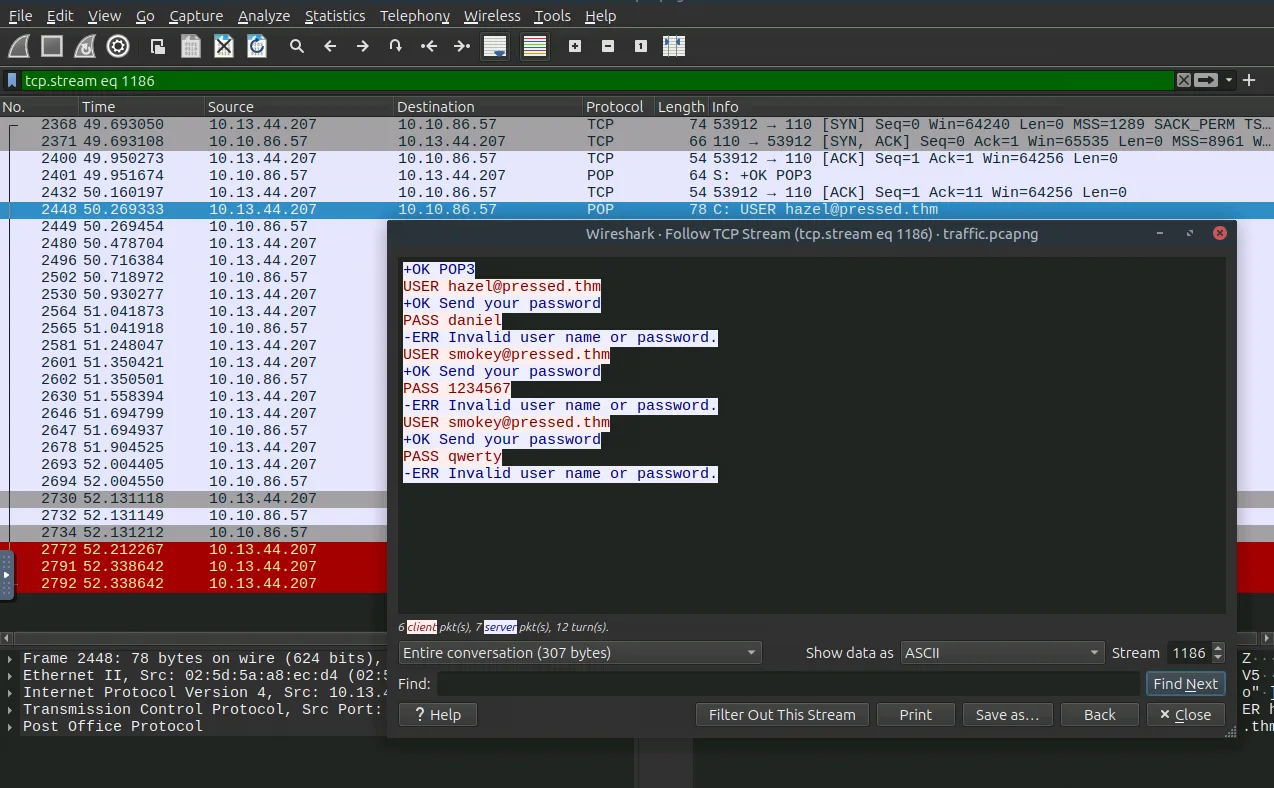The width and height of the screenshot is (1274, 788).
Task: Click the close capture file icon
Action: (224, 46)
